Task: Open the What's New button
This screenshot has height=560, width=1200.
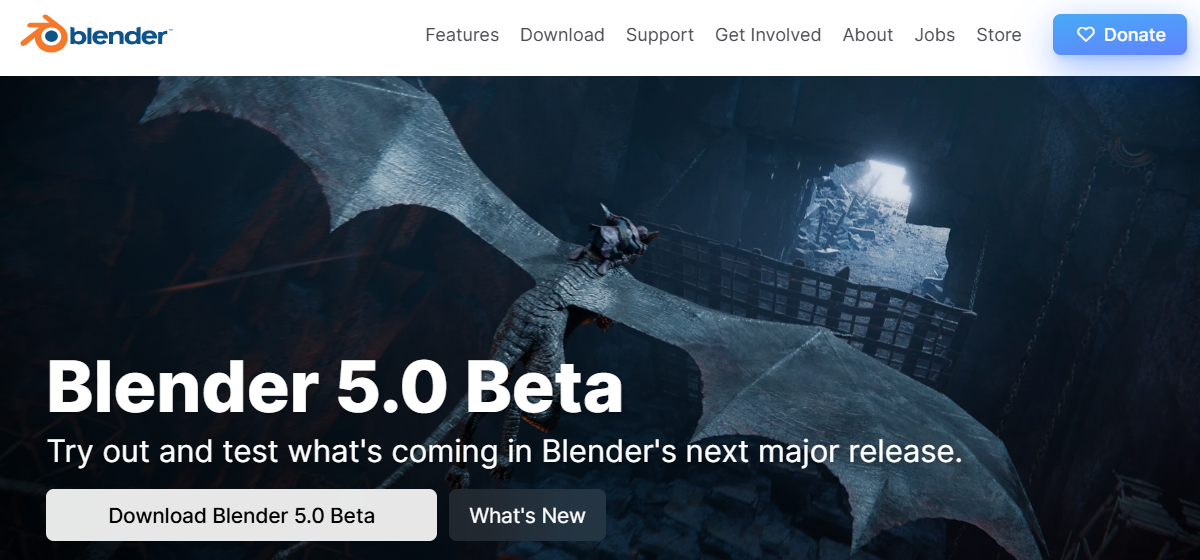Action: click(527, 515)
